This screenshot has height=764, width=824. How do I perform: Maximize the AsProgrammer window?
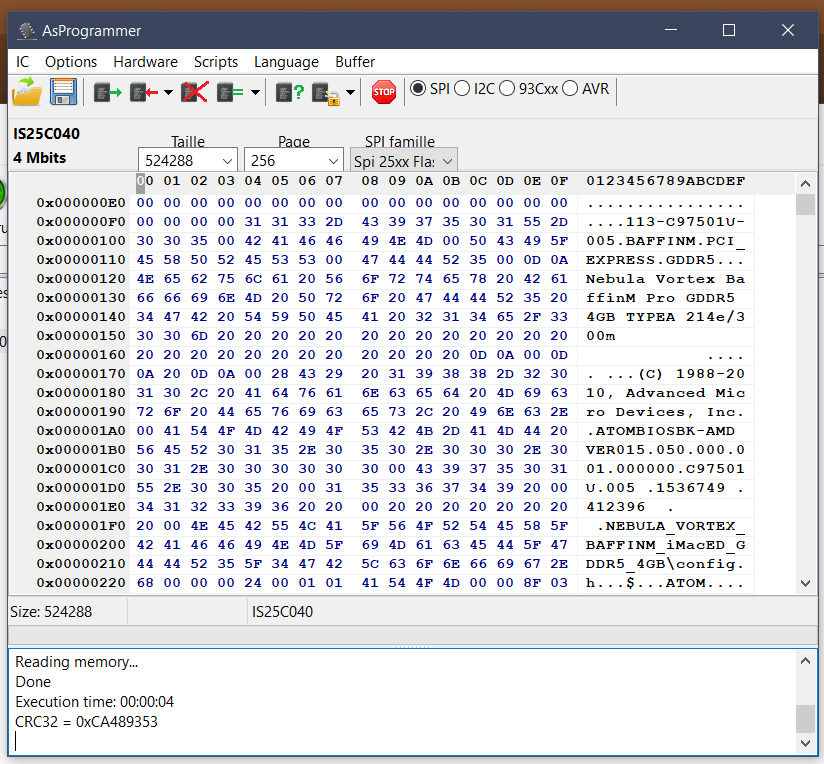(729, 30)
